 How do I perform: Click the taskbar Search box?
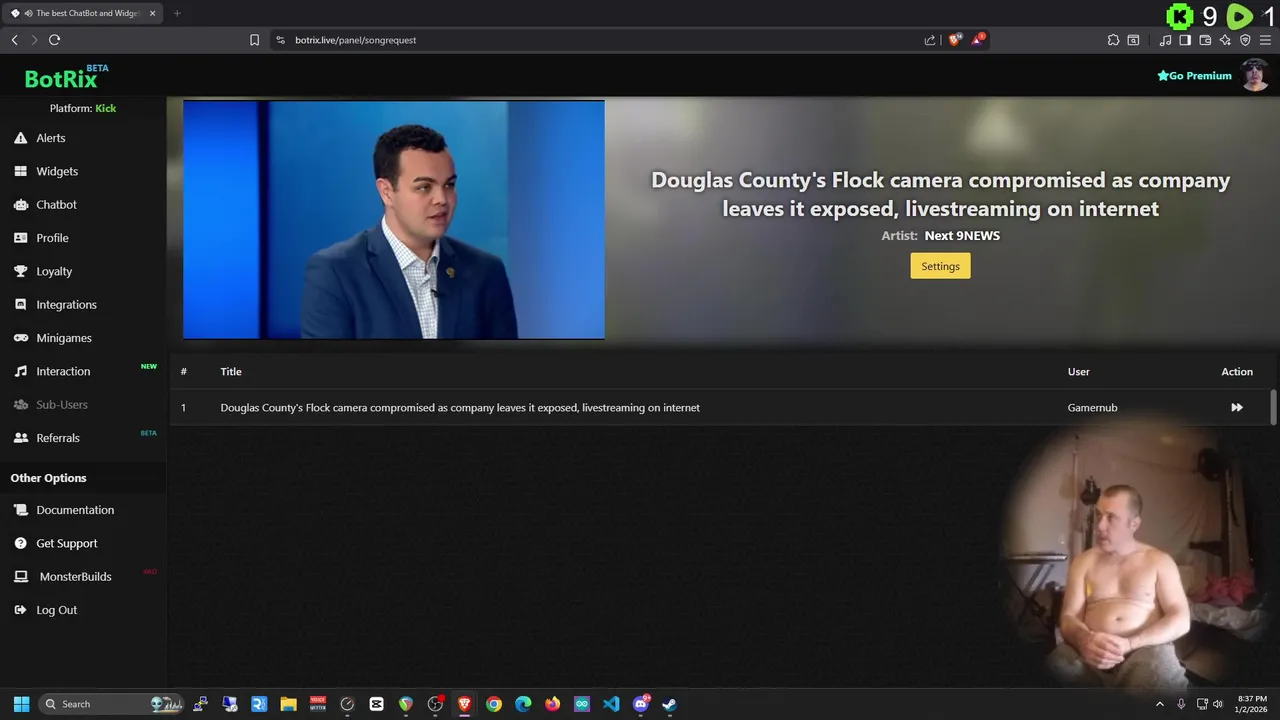(x=112, y=704)
